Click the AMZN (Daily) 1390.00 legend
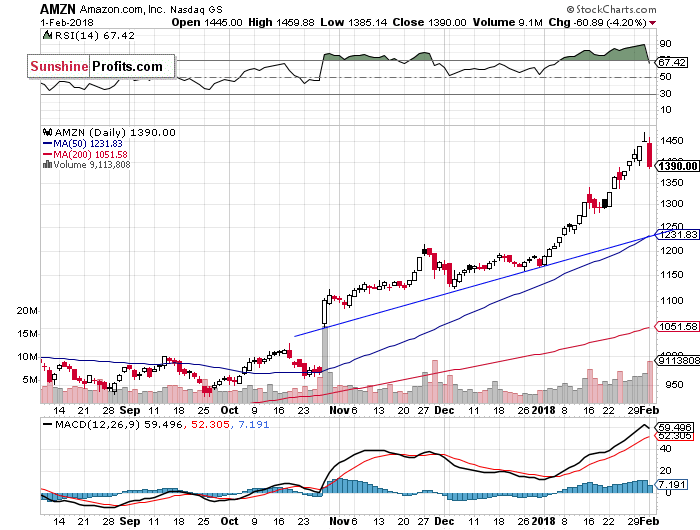Image resolution: width=700 pixels, height=530 pixels. click(115, 133)
